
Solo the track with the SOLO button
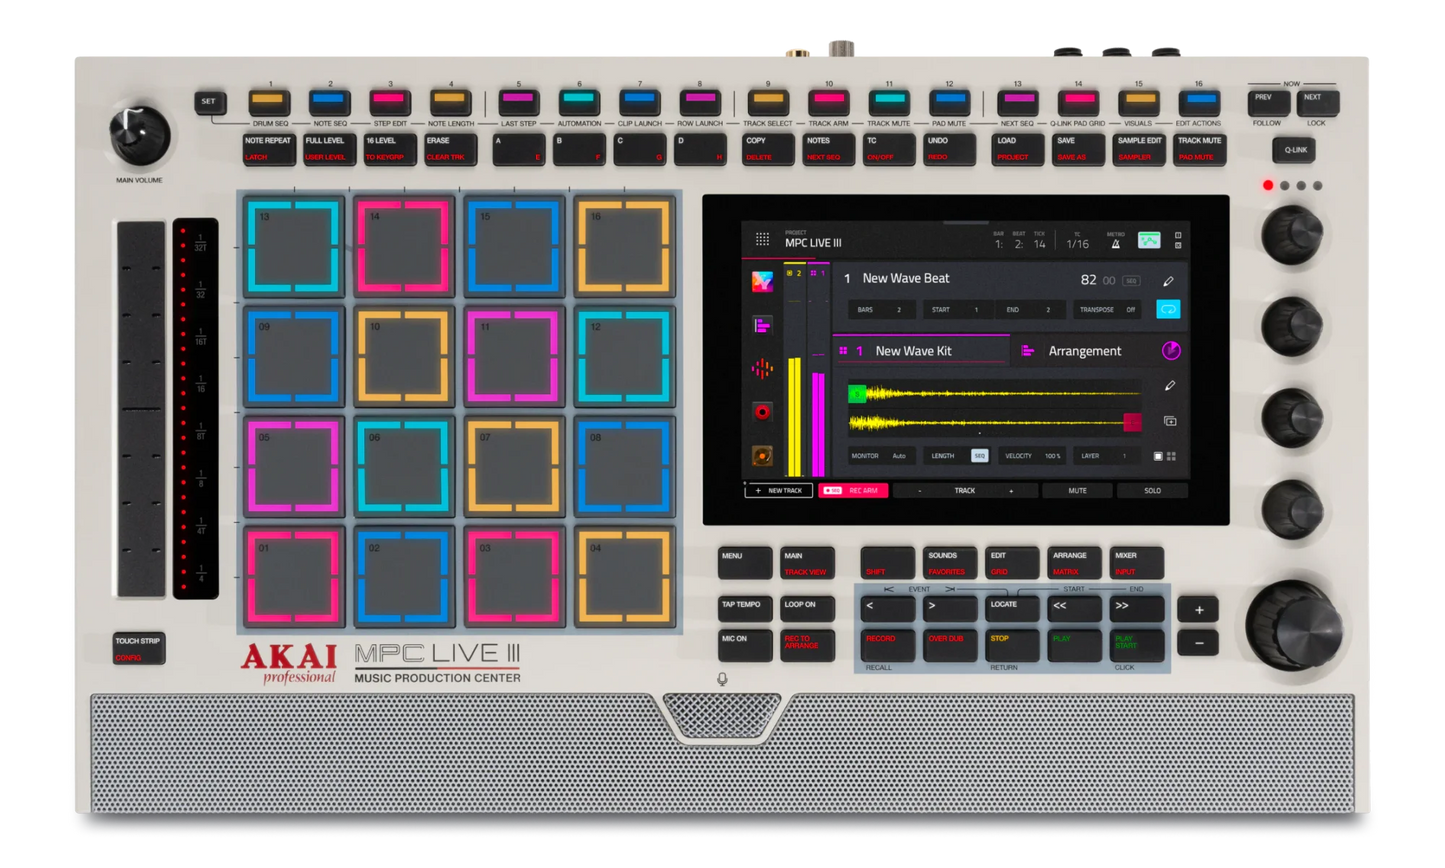tap(1152, 491)
